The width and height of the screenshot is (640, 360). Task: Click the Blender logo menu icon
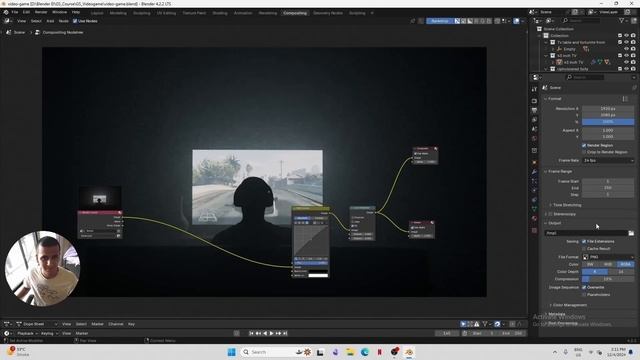point(6,12)
